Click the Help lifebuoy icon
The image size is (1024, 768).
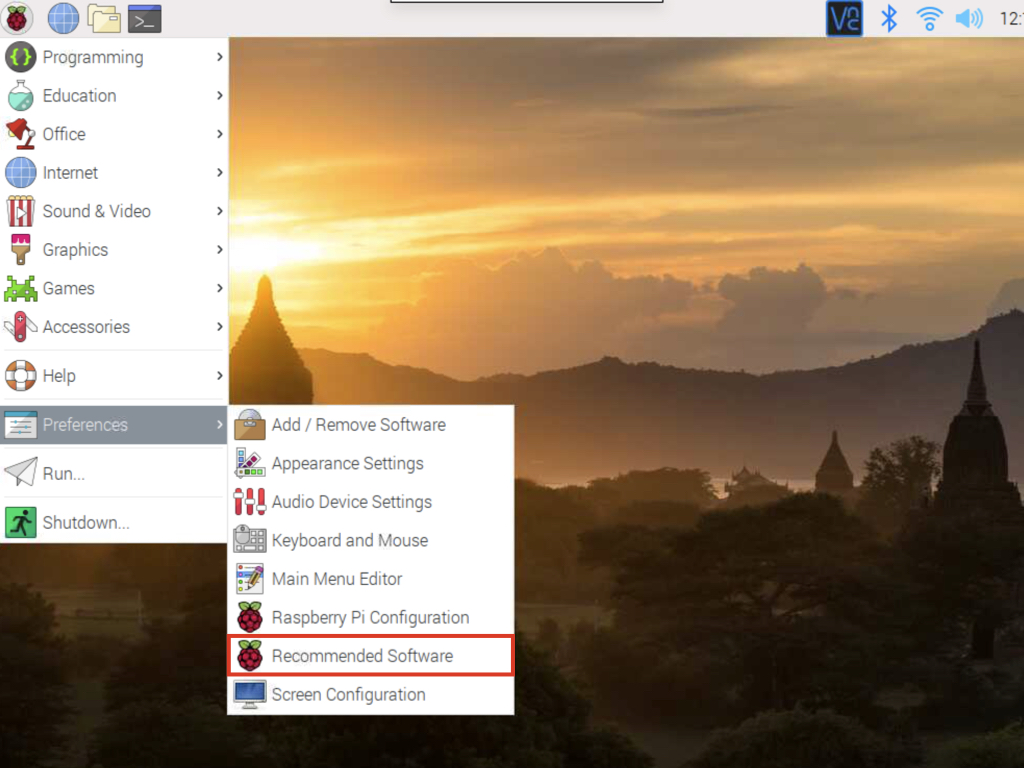click(x=20, y=376)
